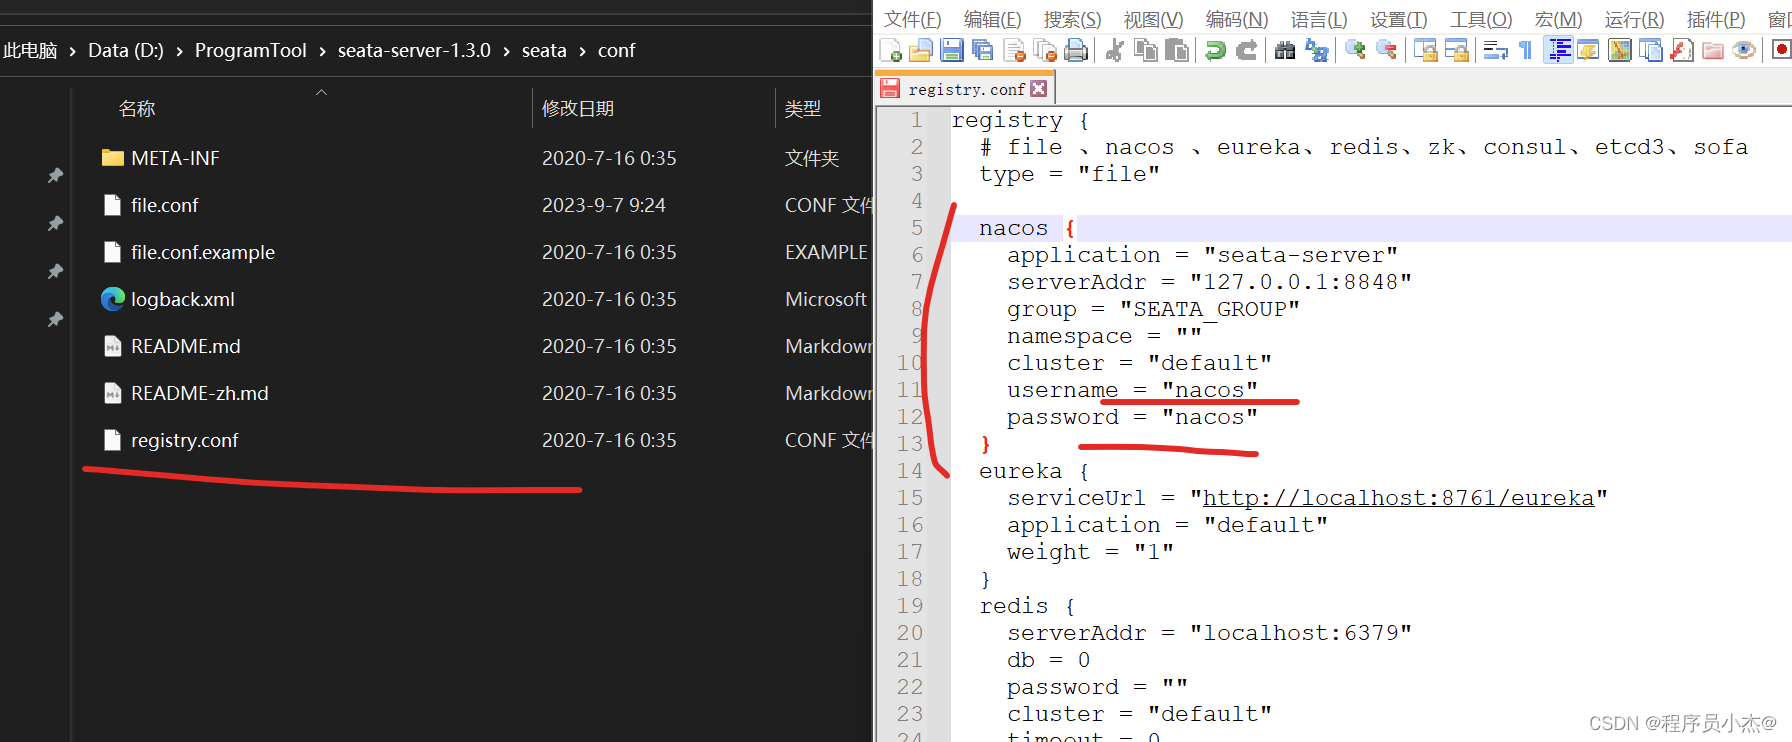Go to ProgramTool in the Explorer breadcrumb

coord(250,50)
